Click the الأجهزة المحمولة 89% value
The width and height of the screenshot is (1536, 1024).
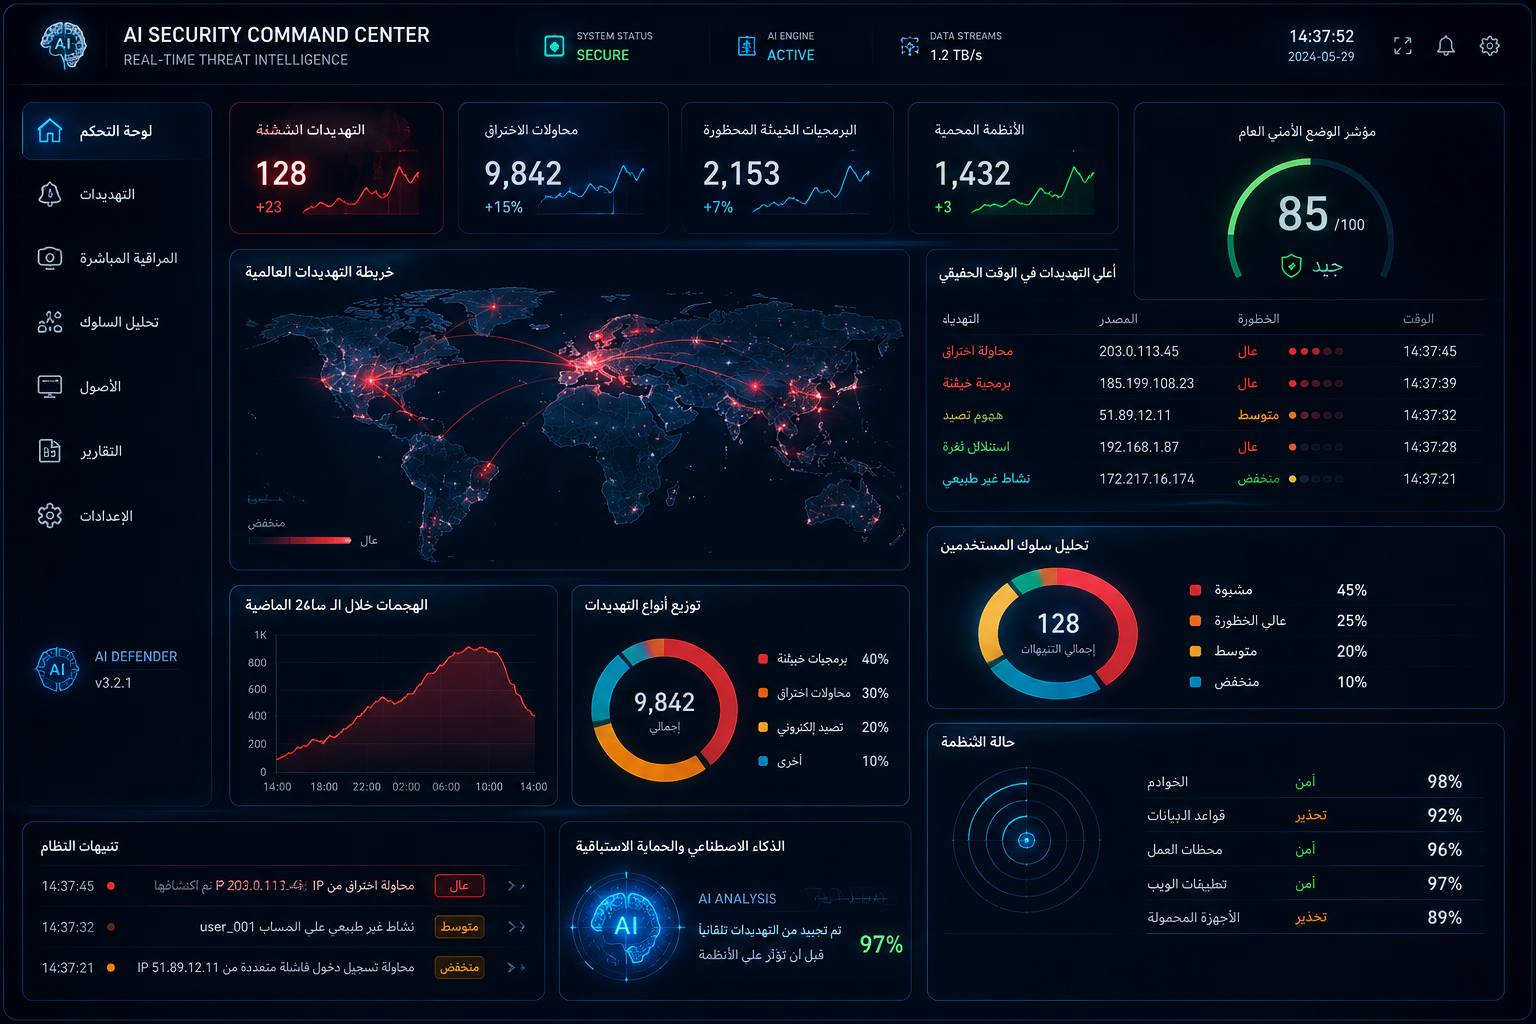click(1445, 918)
